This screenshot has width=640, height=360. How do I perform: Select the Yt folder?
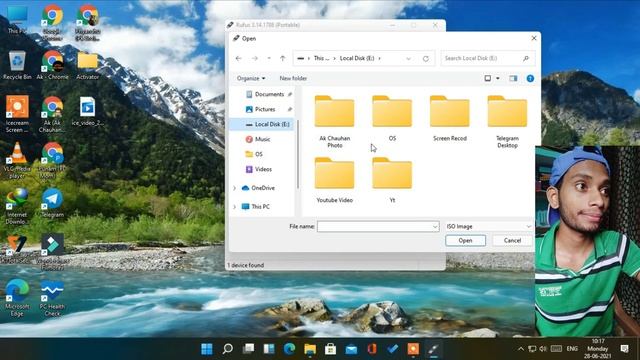pyautogui.click(x=392, y=180)
